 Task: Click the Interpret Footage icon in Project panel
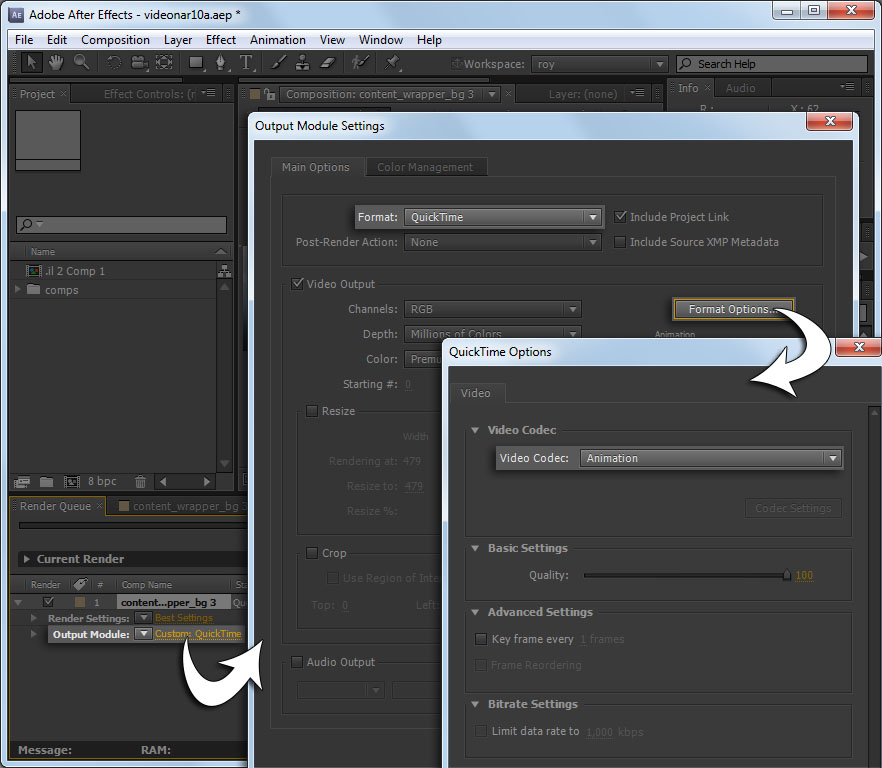pyautogui.click(x=22, y=482)
